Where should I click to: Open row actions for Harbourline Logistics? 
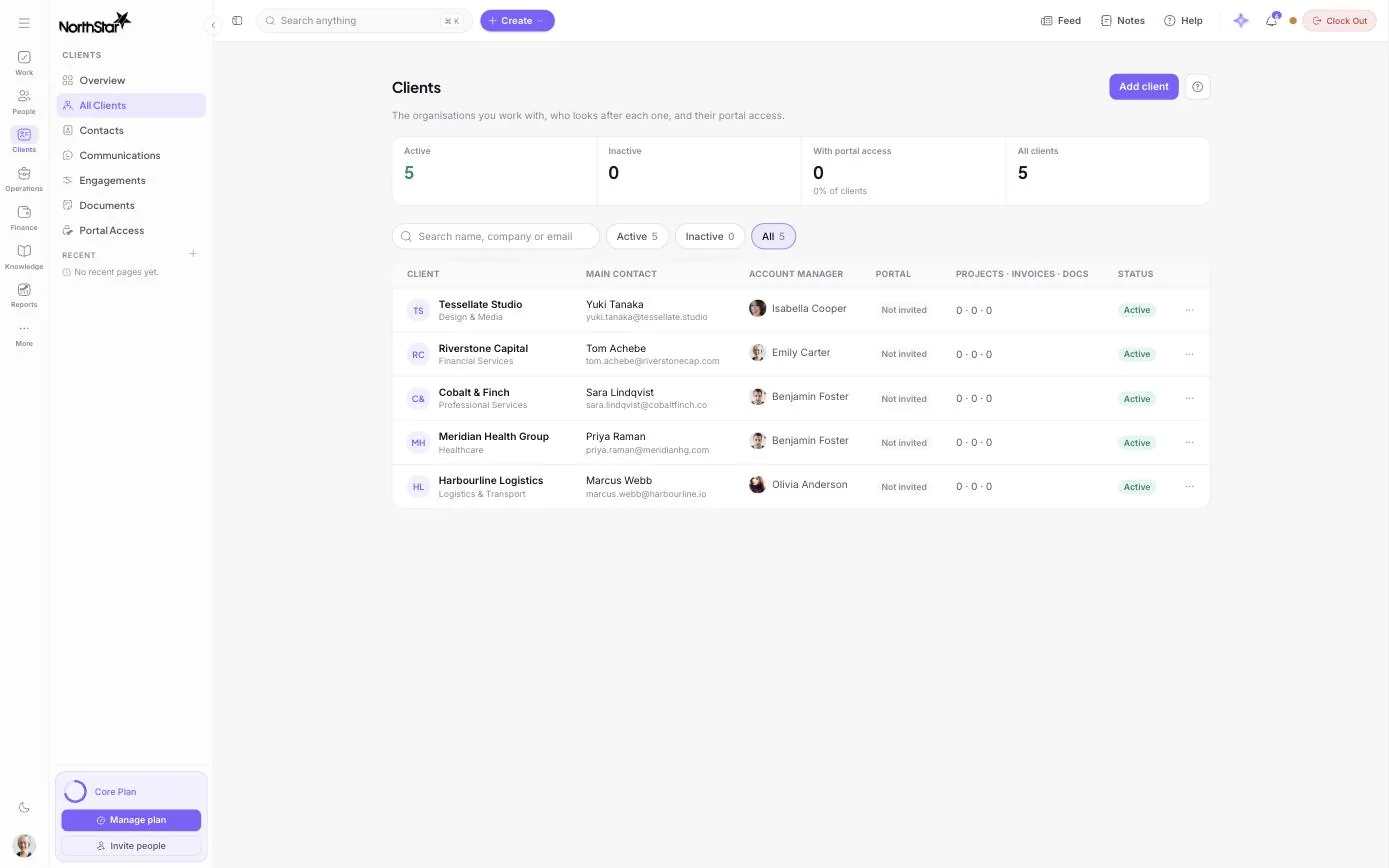pyautogui.click(x=1189, y=486)
